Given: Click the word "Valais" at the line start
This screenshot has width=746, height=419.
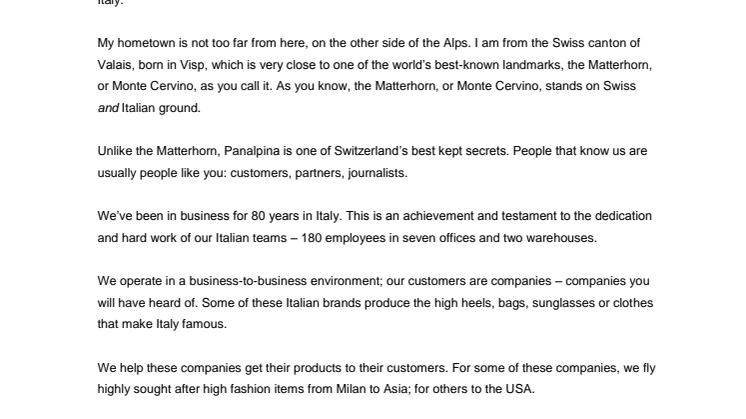Looking at the screenshot, I should [x=114, y=65].
